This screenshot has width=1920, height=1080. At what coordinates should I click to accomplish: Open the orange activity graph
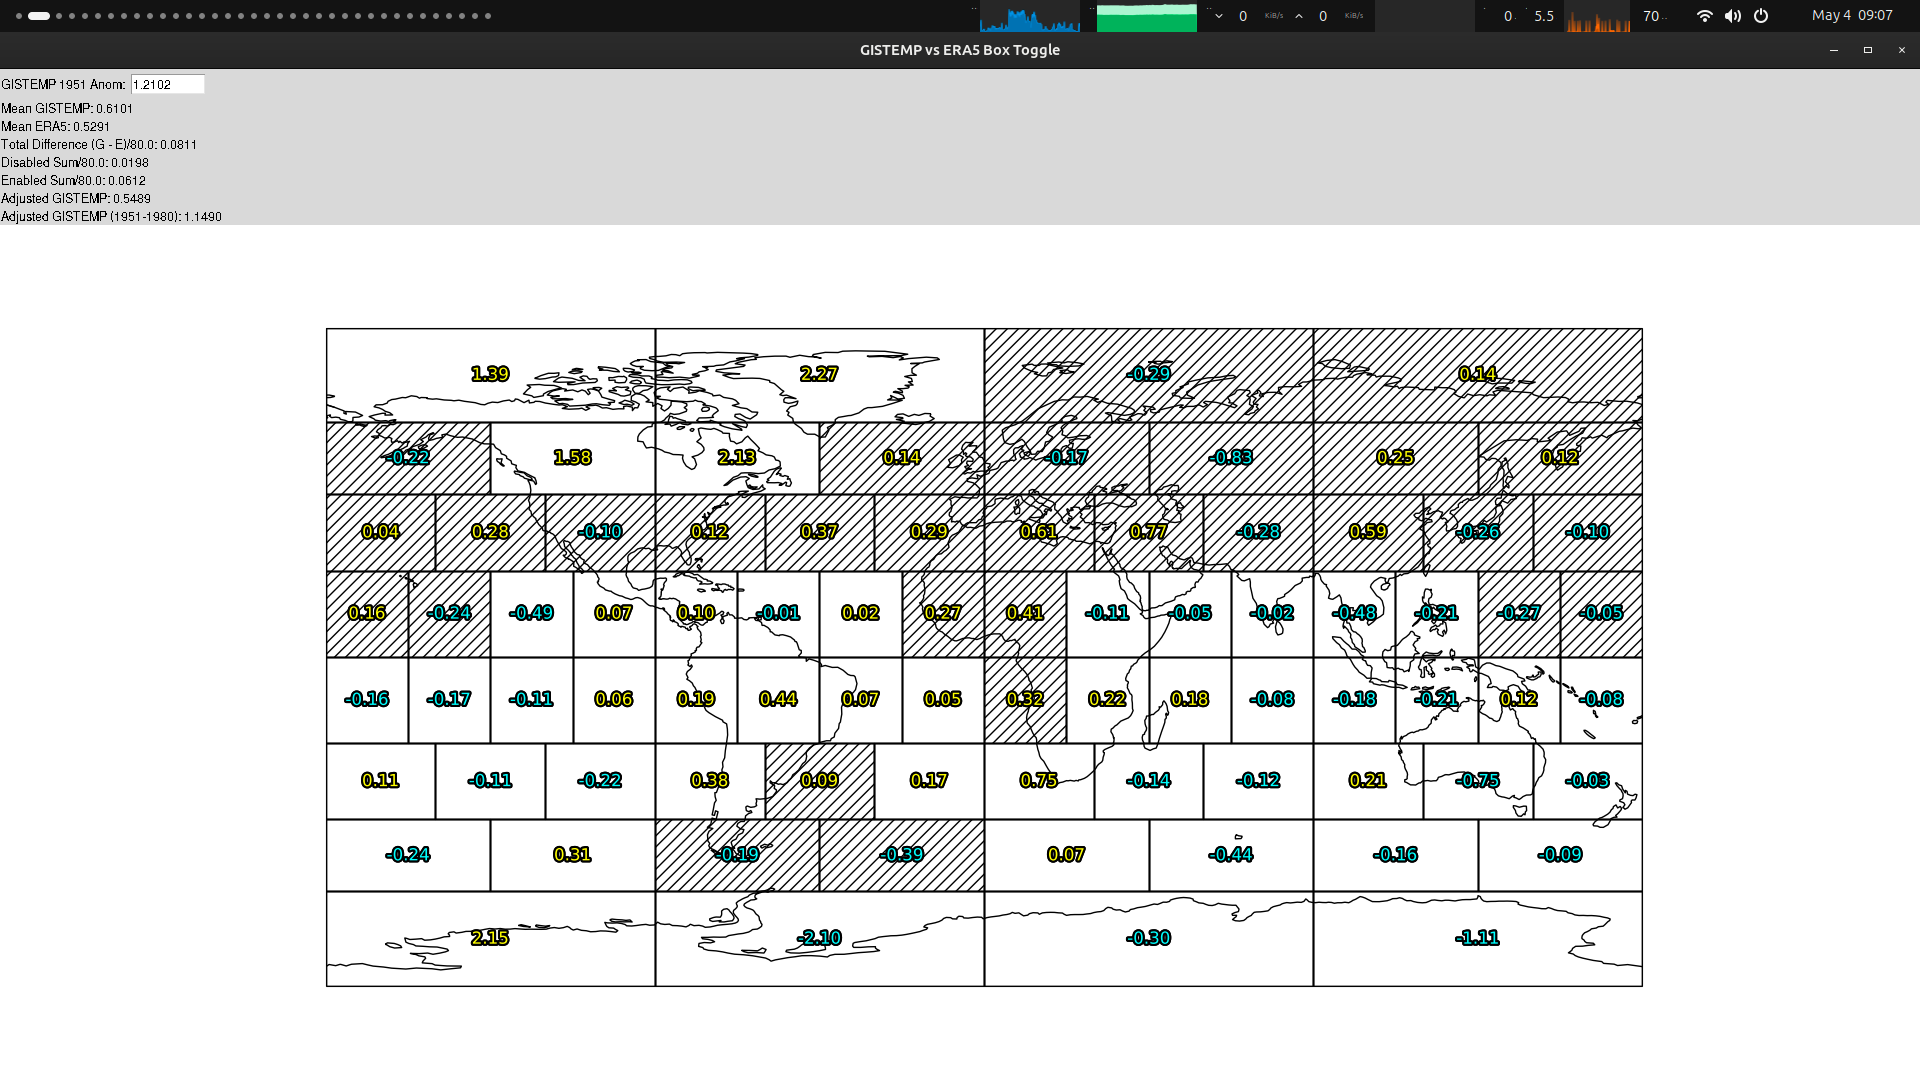pos(1598,17)
